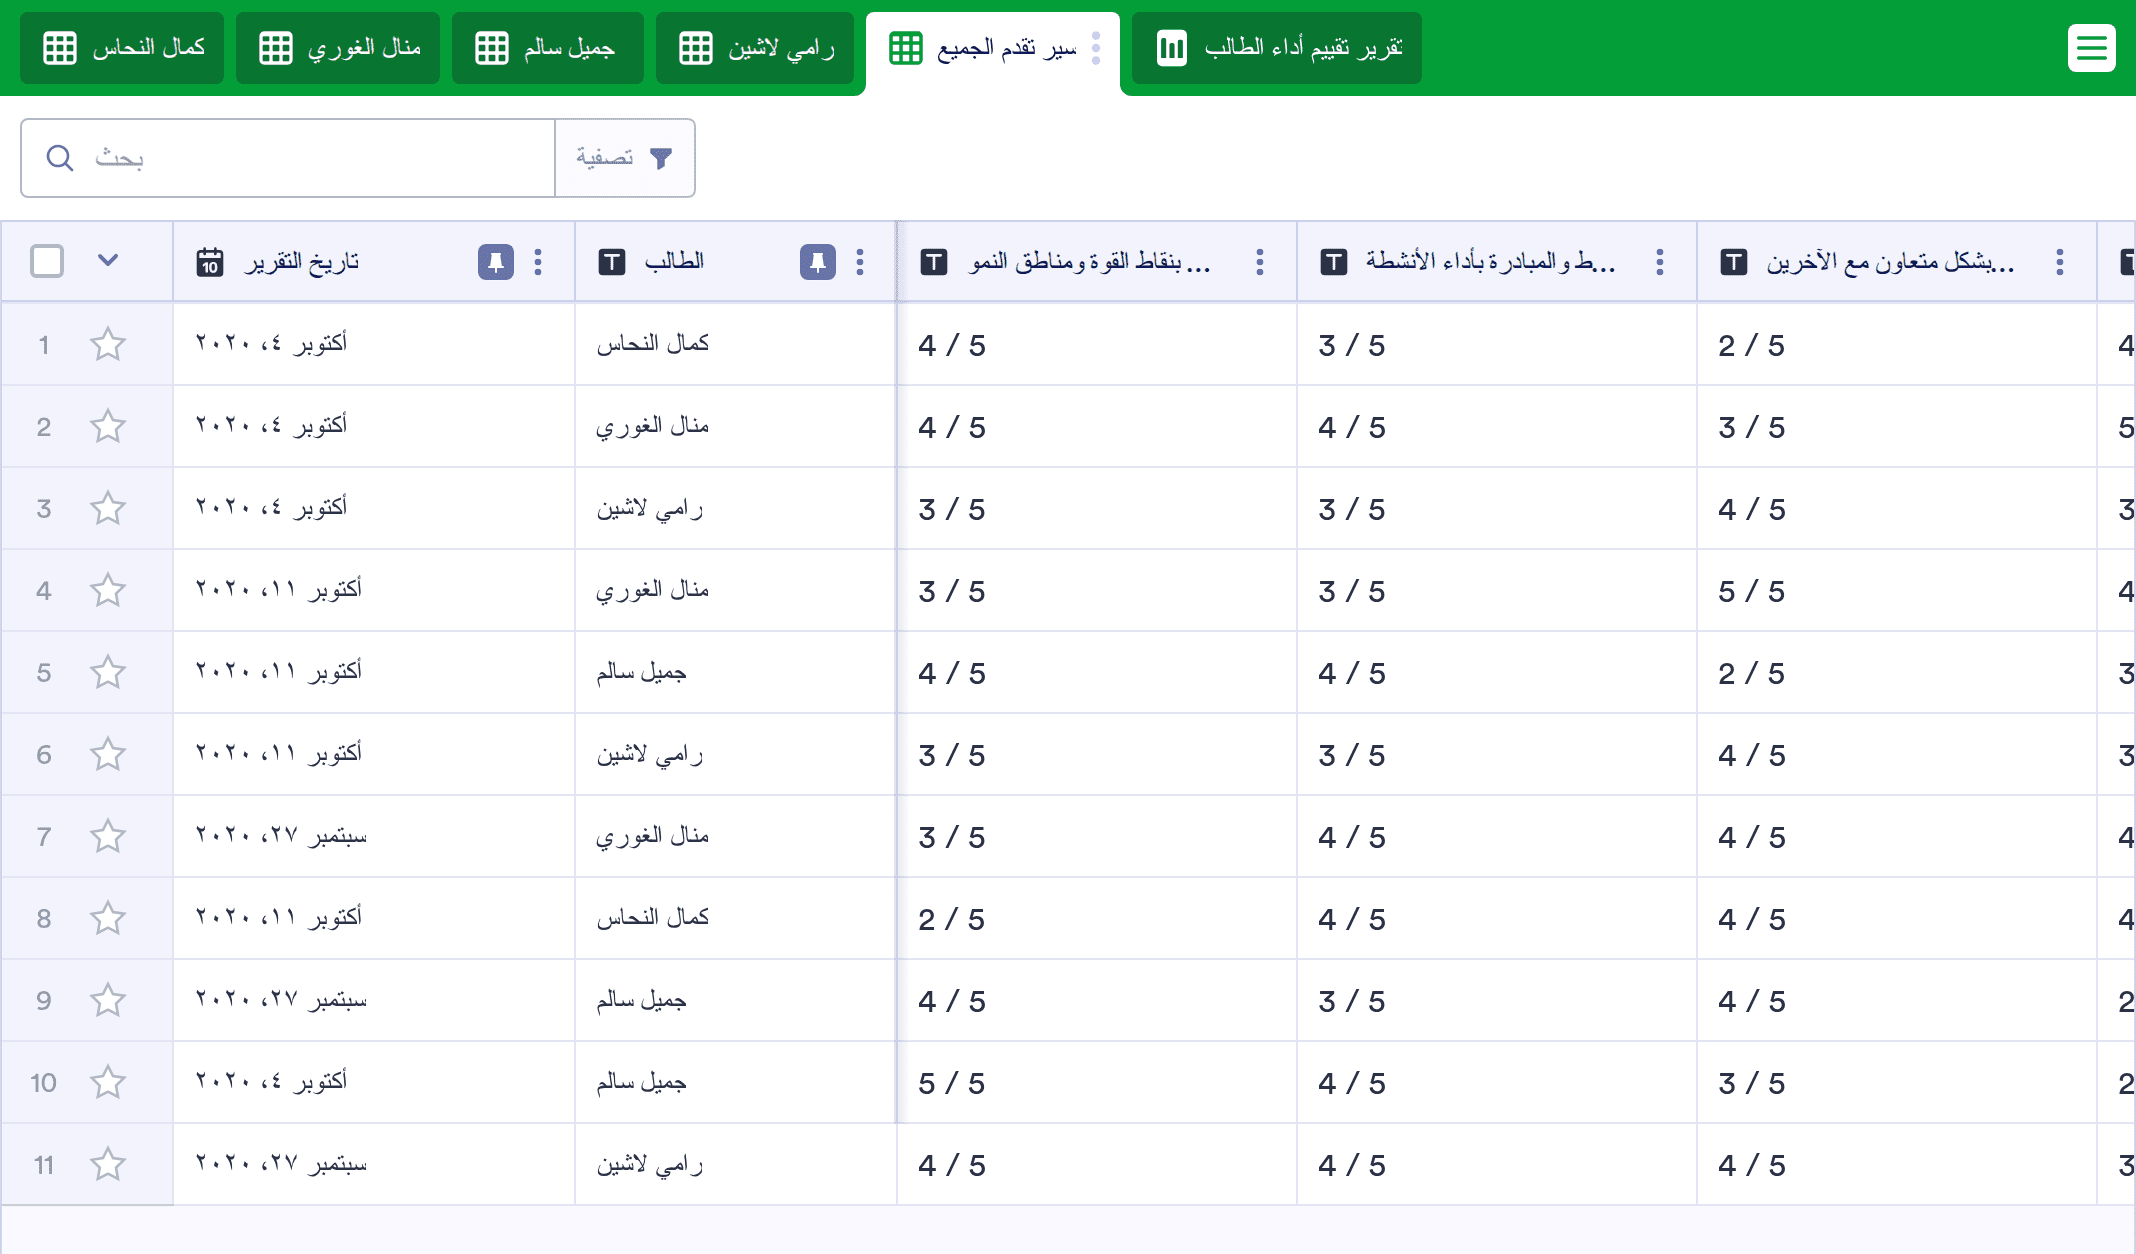The width and height of the screenshot is (2136, 1254).
Task: Star row 1 as favorite
Action: point(108,345)
